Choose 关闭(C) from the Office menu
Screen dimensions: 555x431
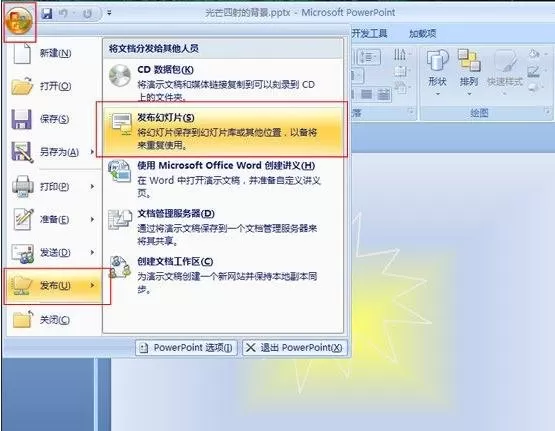pos(53,320)
